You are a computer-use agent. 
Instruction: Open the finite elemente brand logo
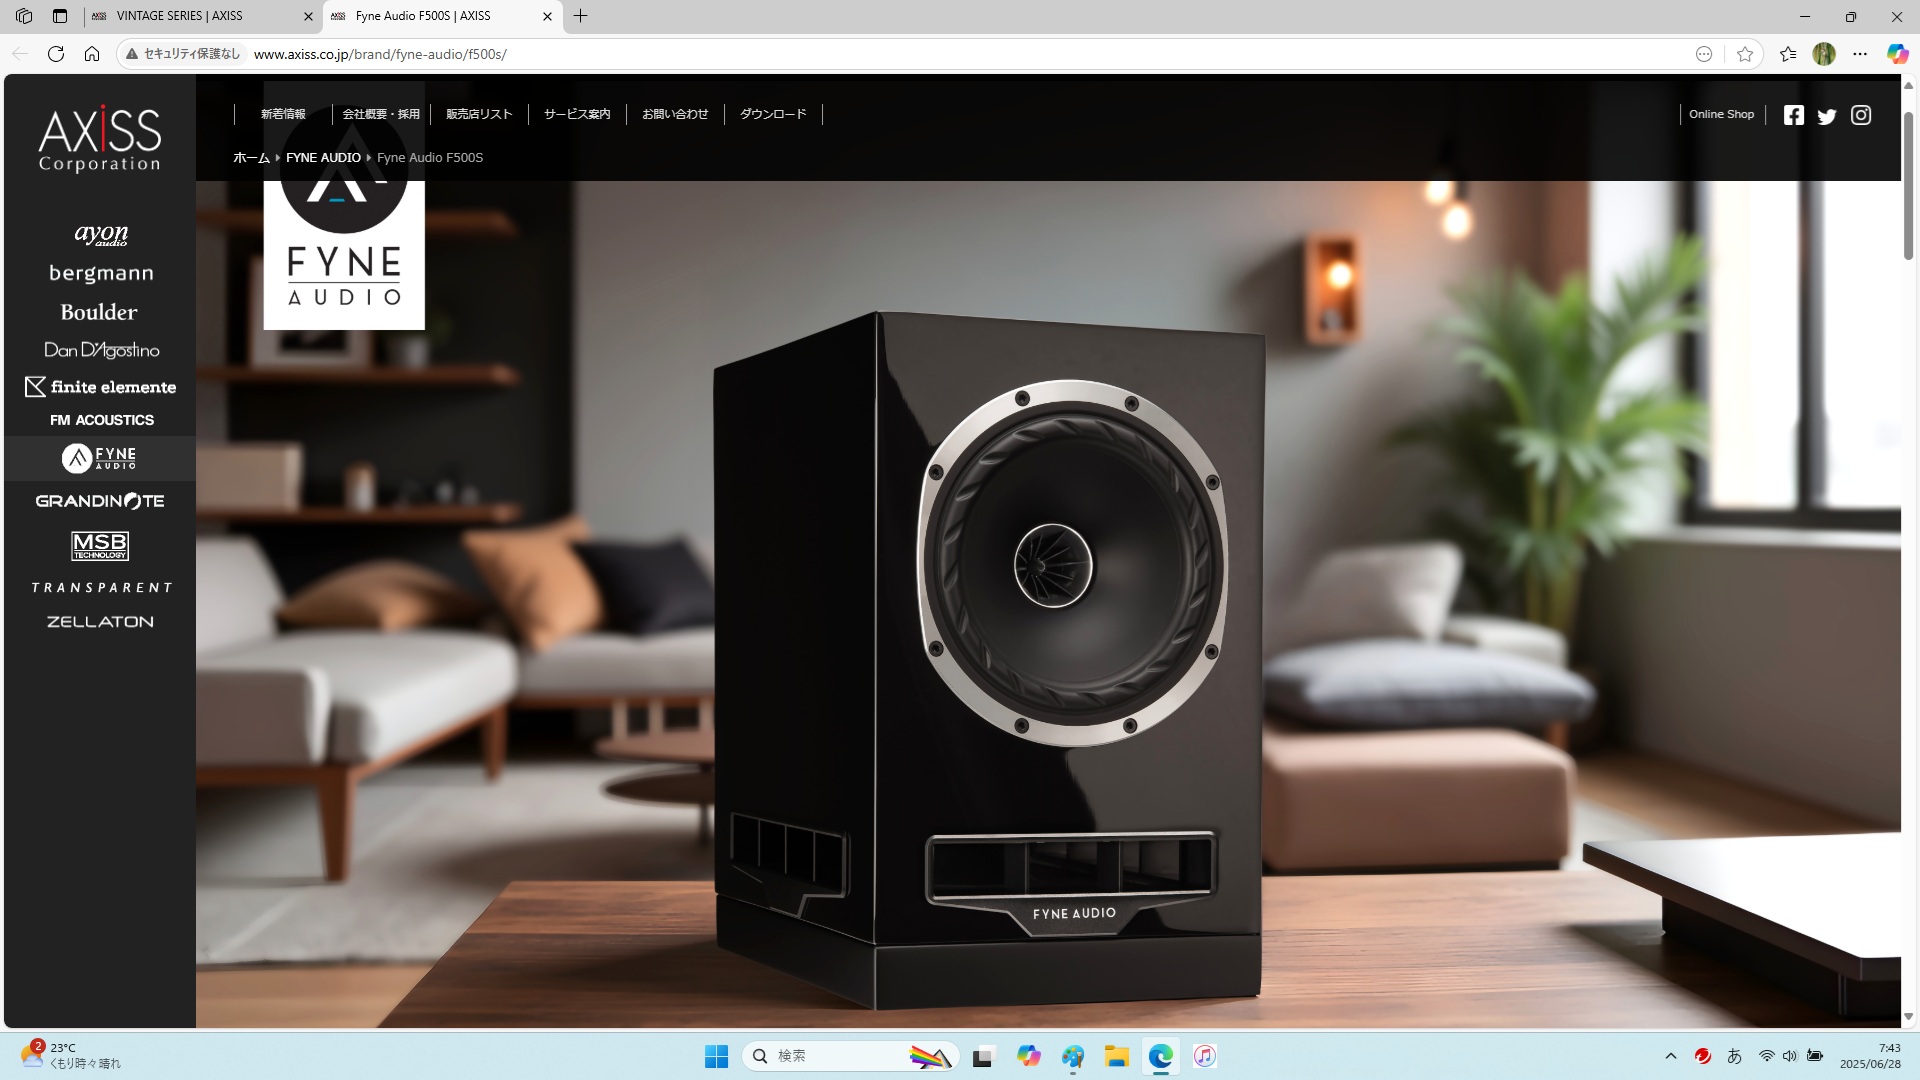coord(100,387)
